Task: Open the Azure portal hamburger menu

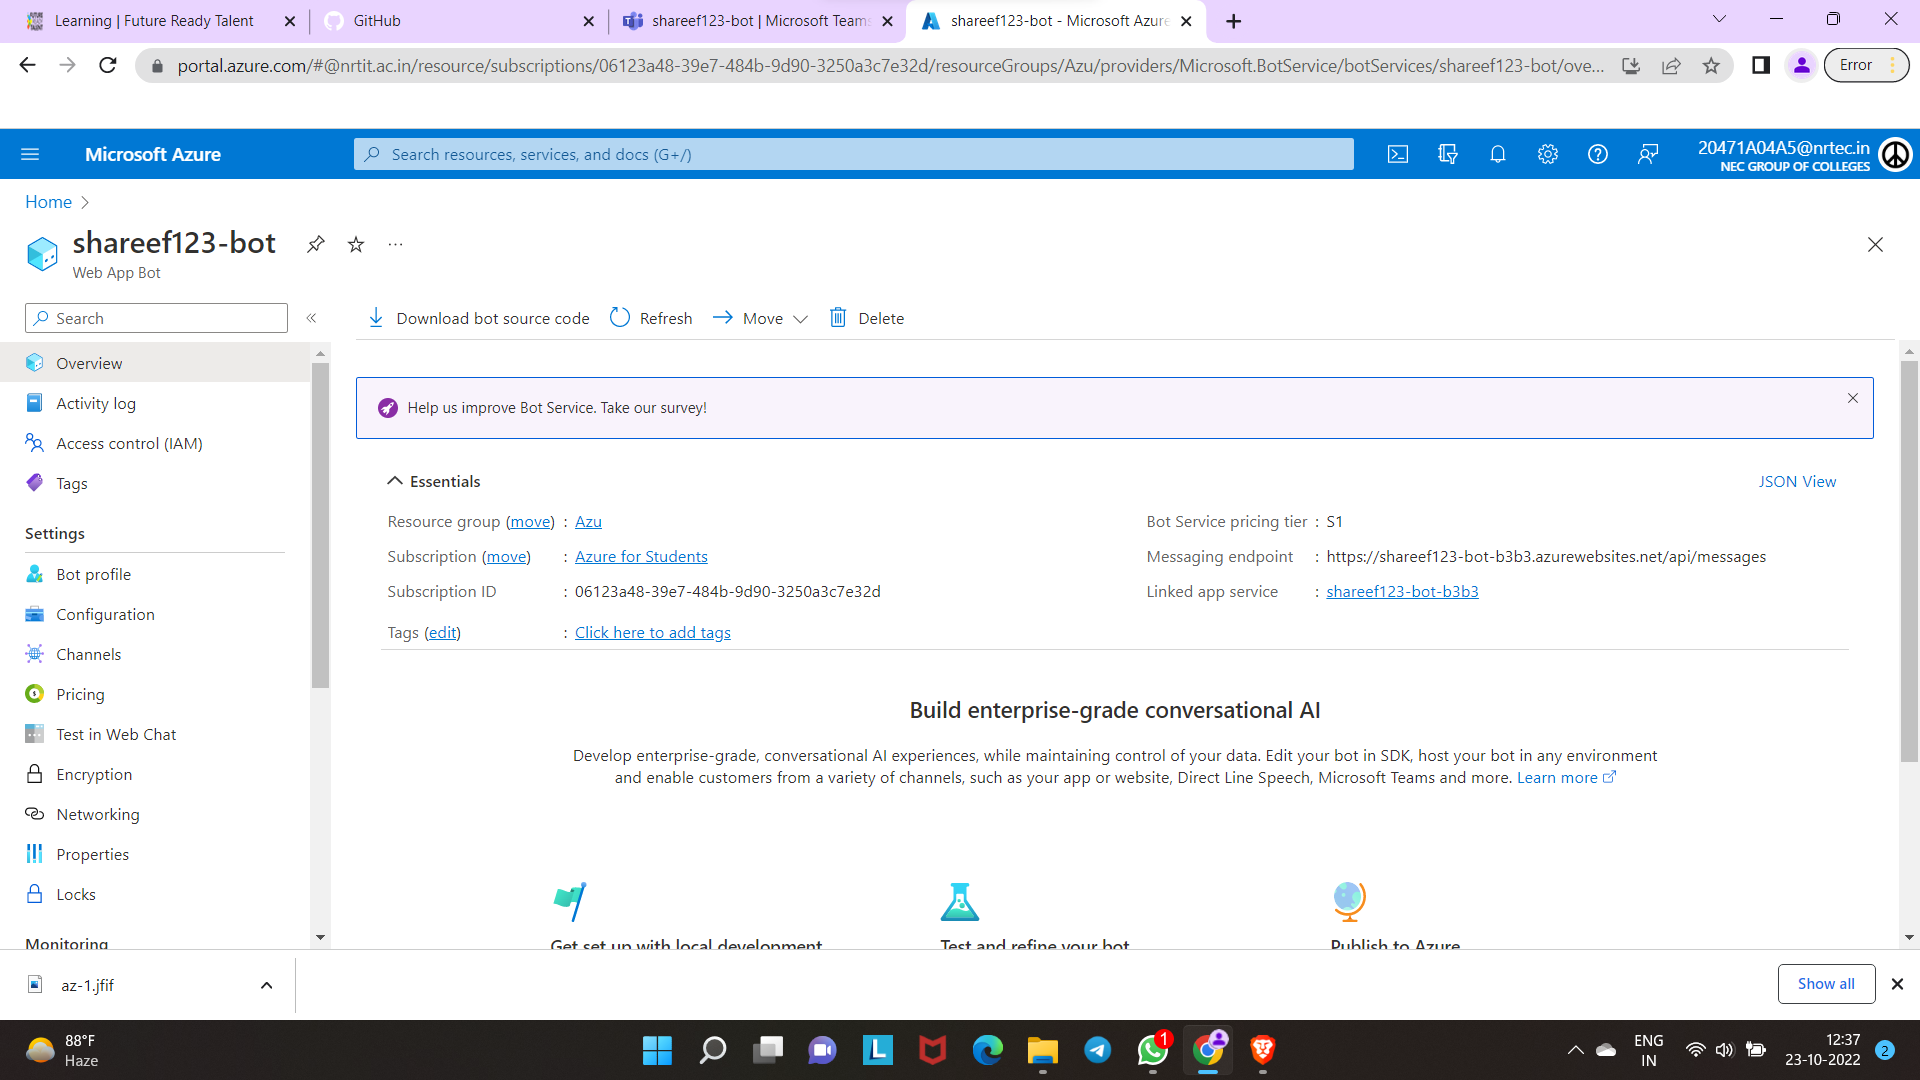Action: click(30, 154)
